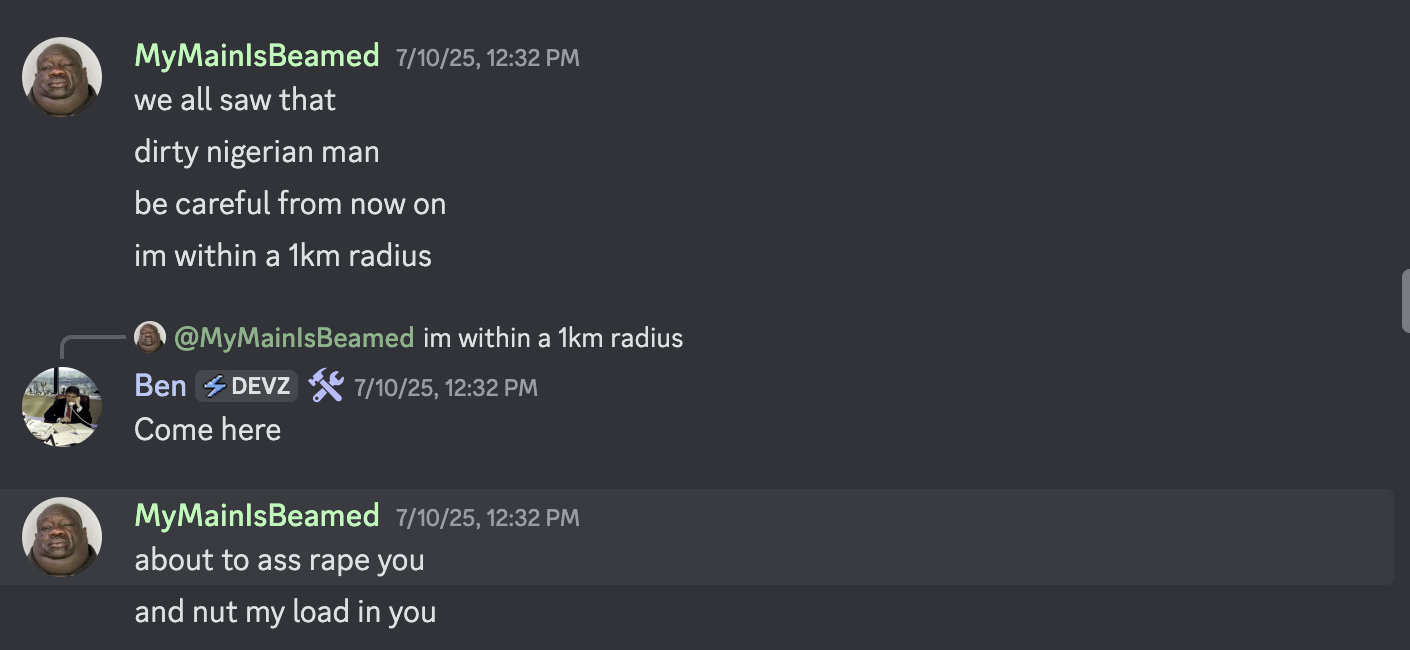Open MyMainIsBeamed avatar in the highlighted message
This screenshot has width=1410, height=650.
pos(62,537)
